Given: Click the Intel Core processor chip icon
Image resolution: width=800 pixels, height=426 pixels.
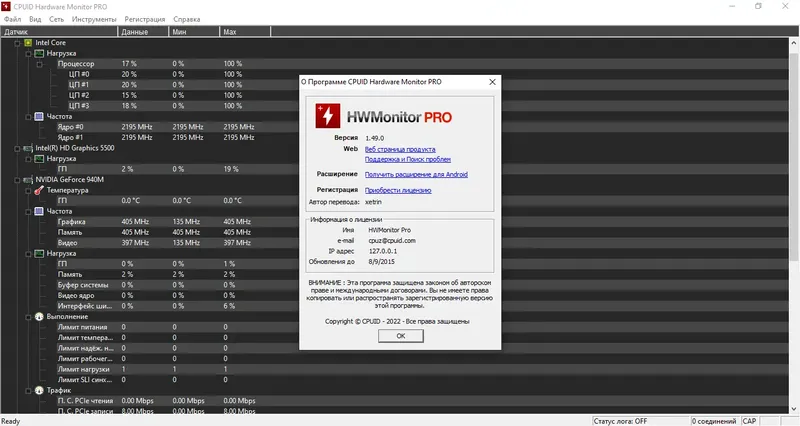Looking at the screenshot, I should pyautogui.click(x=28, y=43).
